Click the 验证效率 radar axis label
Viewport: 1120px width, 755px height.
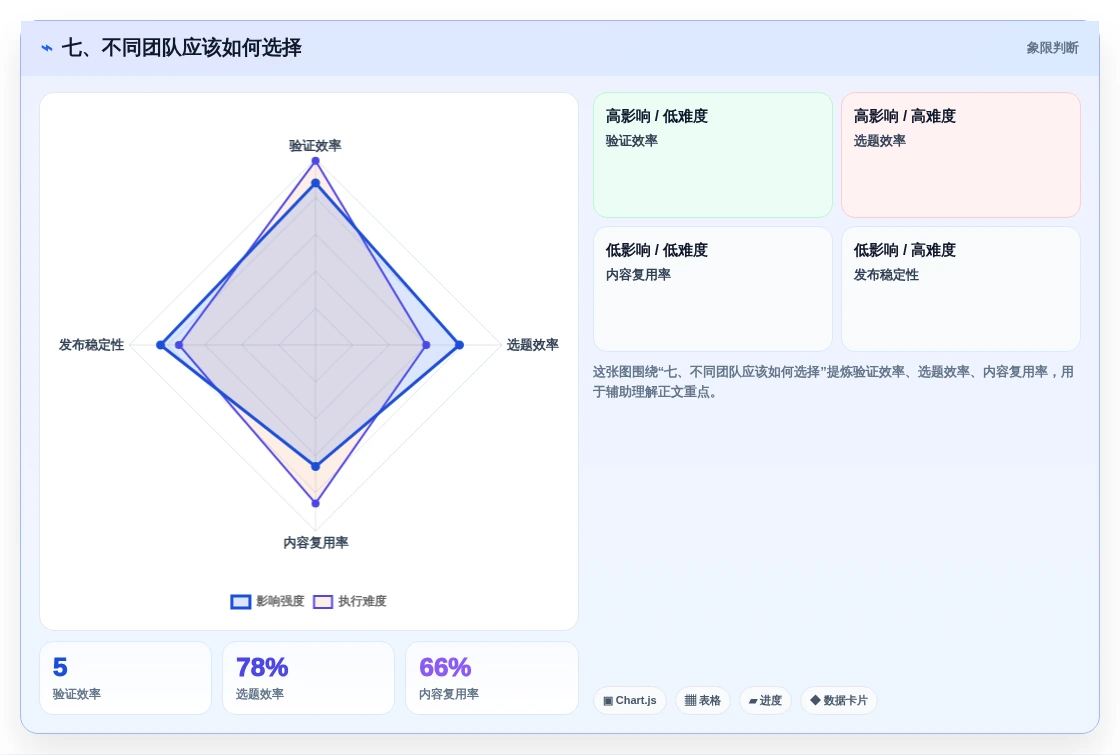[x=315, y=146]
